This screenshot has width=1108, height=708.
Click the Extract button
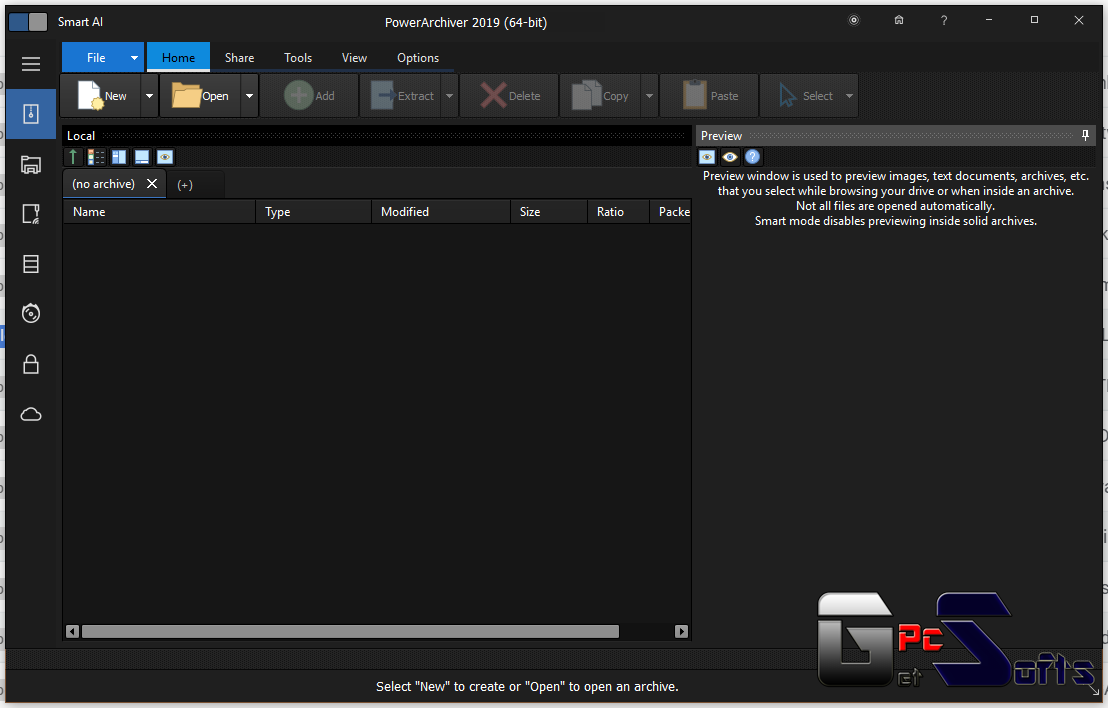tap(401, 95)
